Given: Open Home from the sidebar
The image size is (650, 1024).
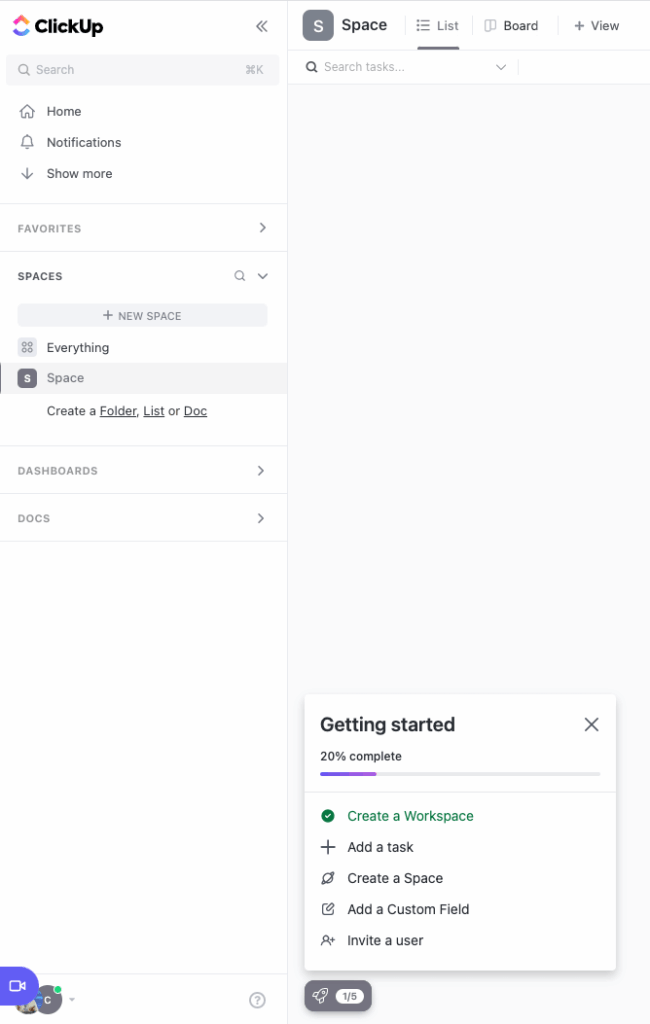Looking at the screenshot, I should 62,111.
